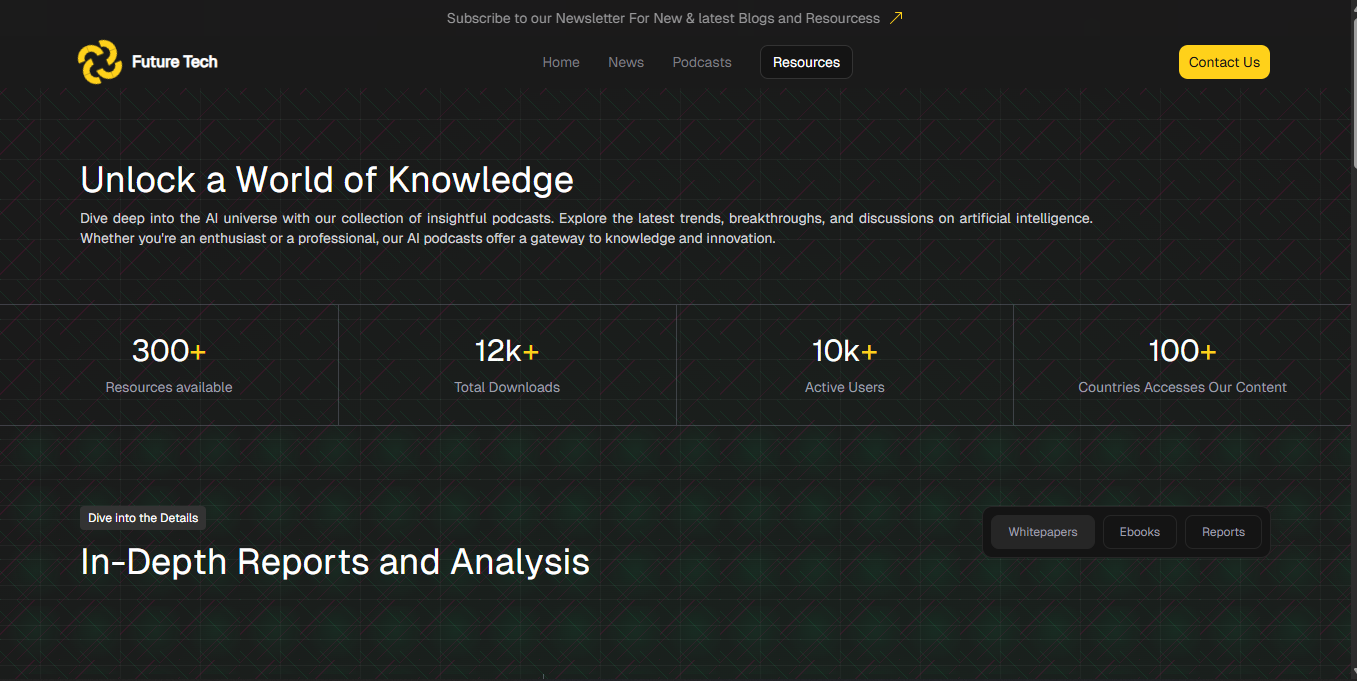Click the Future Tech logo icon

click(x=100, y=62)
